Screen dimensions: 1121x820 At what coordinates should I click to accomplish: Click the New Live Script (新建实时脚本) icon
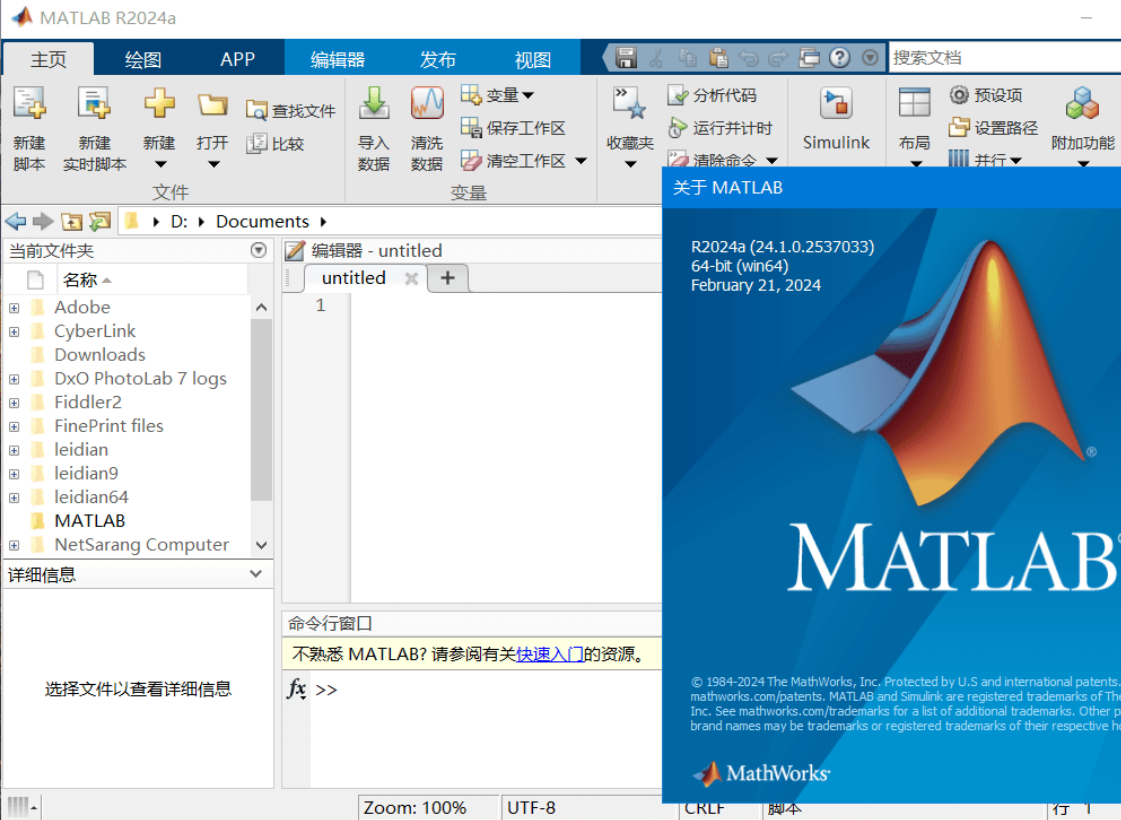(x=94, y=104)
